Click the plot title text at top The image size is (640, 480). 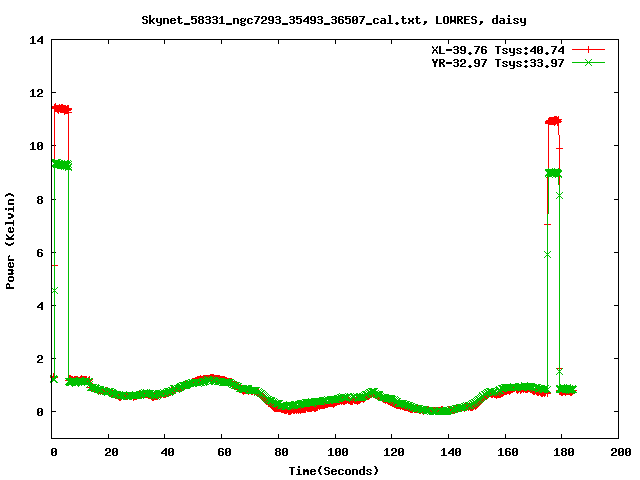click(x=320, y=19)
